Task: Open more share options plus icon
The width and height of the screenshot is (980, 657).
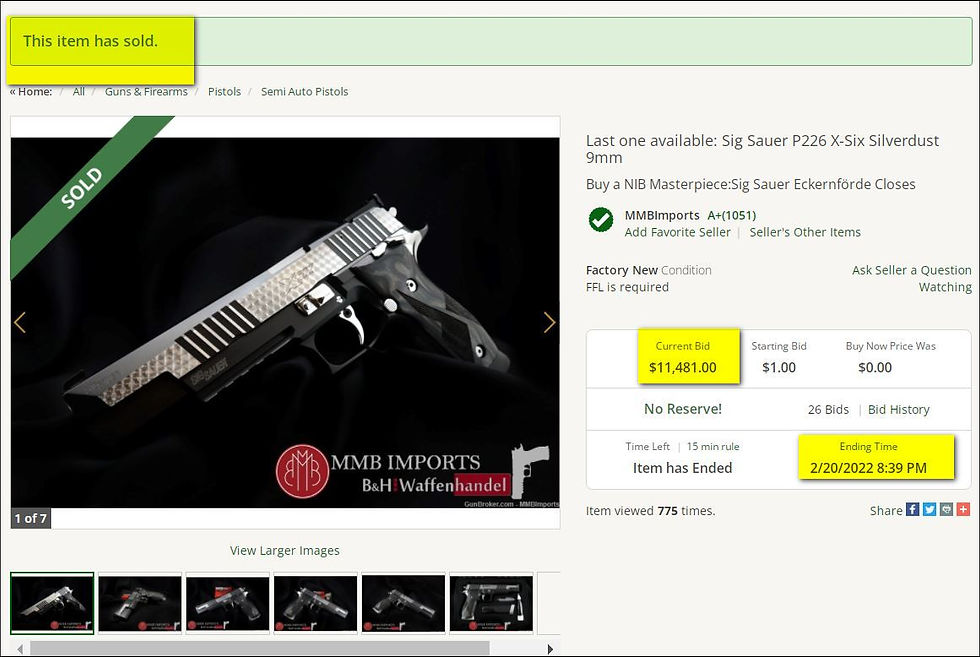Action: [963, 509]
